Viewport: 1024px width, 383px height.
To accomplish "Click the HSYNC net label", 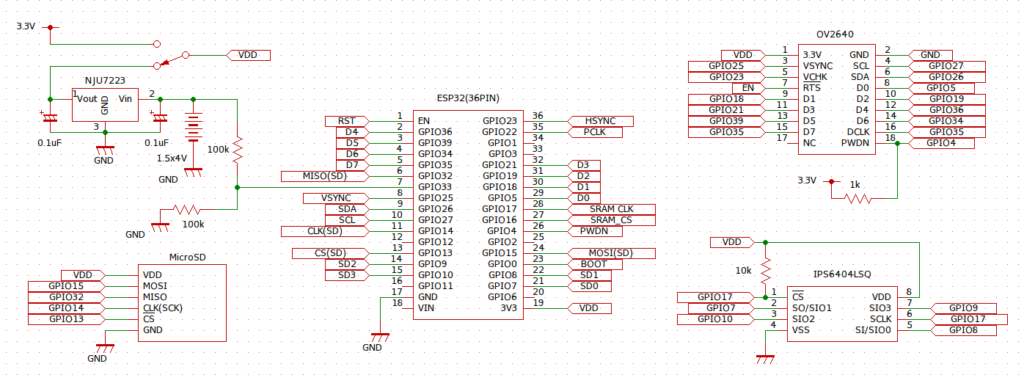I will click(601, 121).
